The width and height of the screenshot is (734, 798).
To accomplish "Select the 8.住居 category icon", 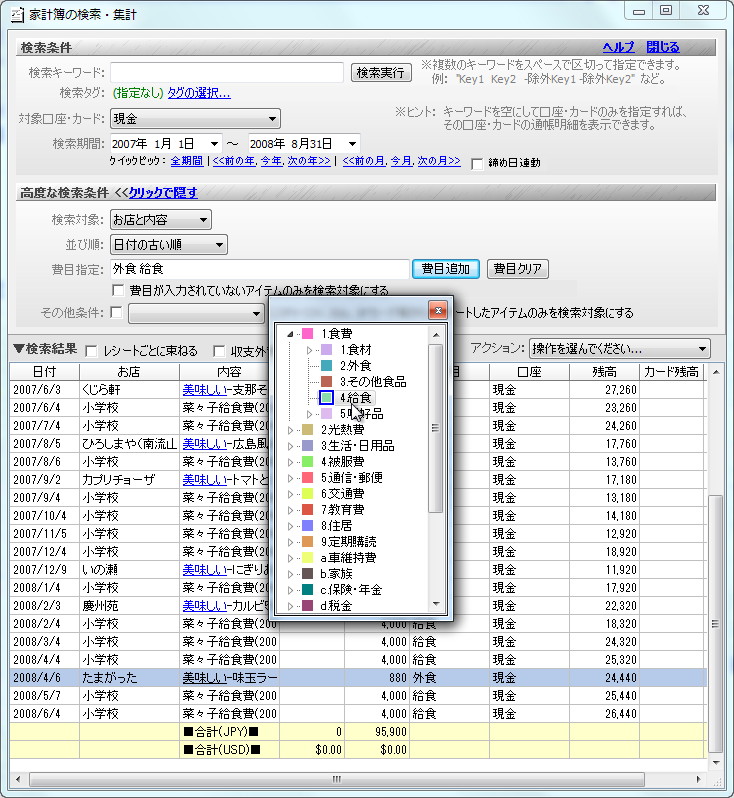I will [x=307, y=526].
